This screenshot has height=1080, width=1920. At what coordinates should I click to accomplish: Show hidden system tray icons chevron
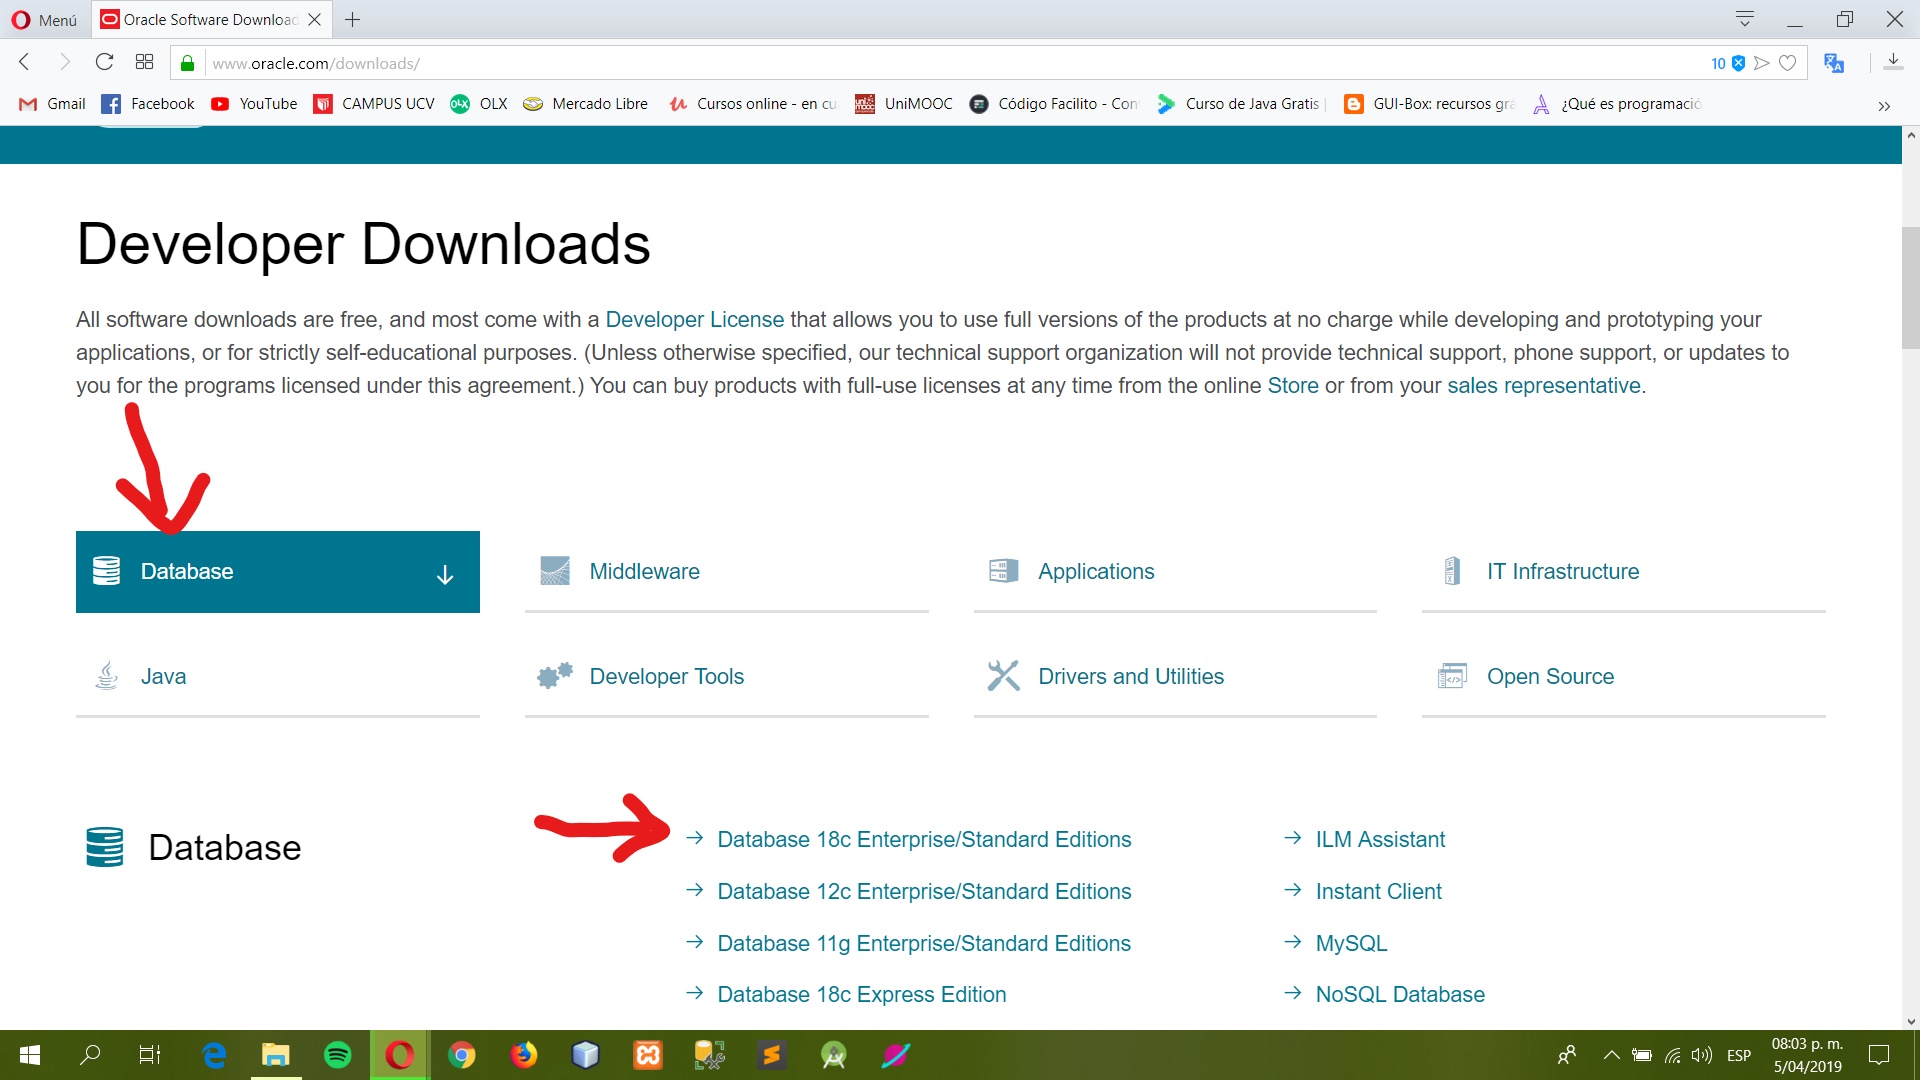1611,1055
